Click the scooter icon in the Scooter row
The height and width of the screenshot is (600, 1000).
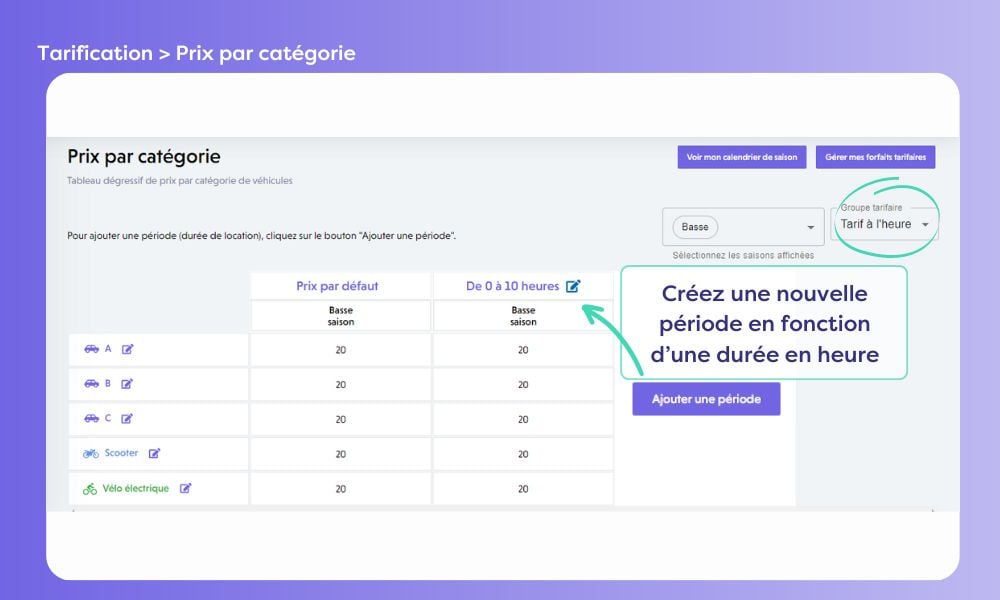click(x=91, y=454)
